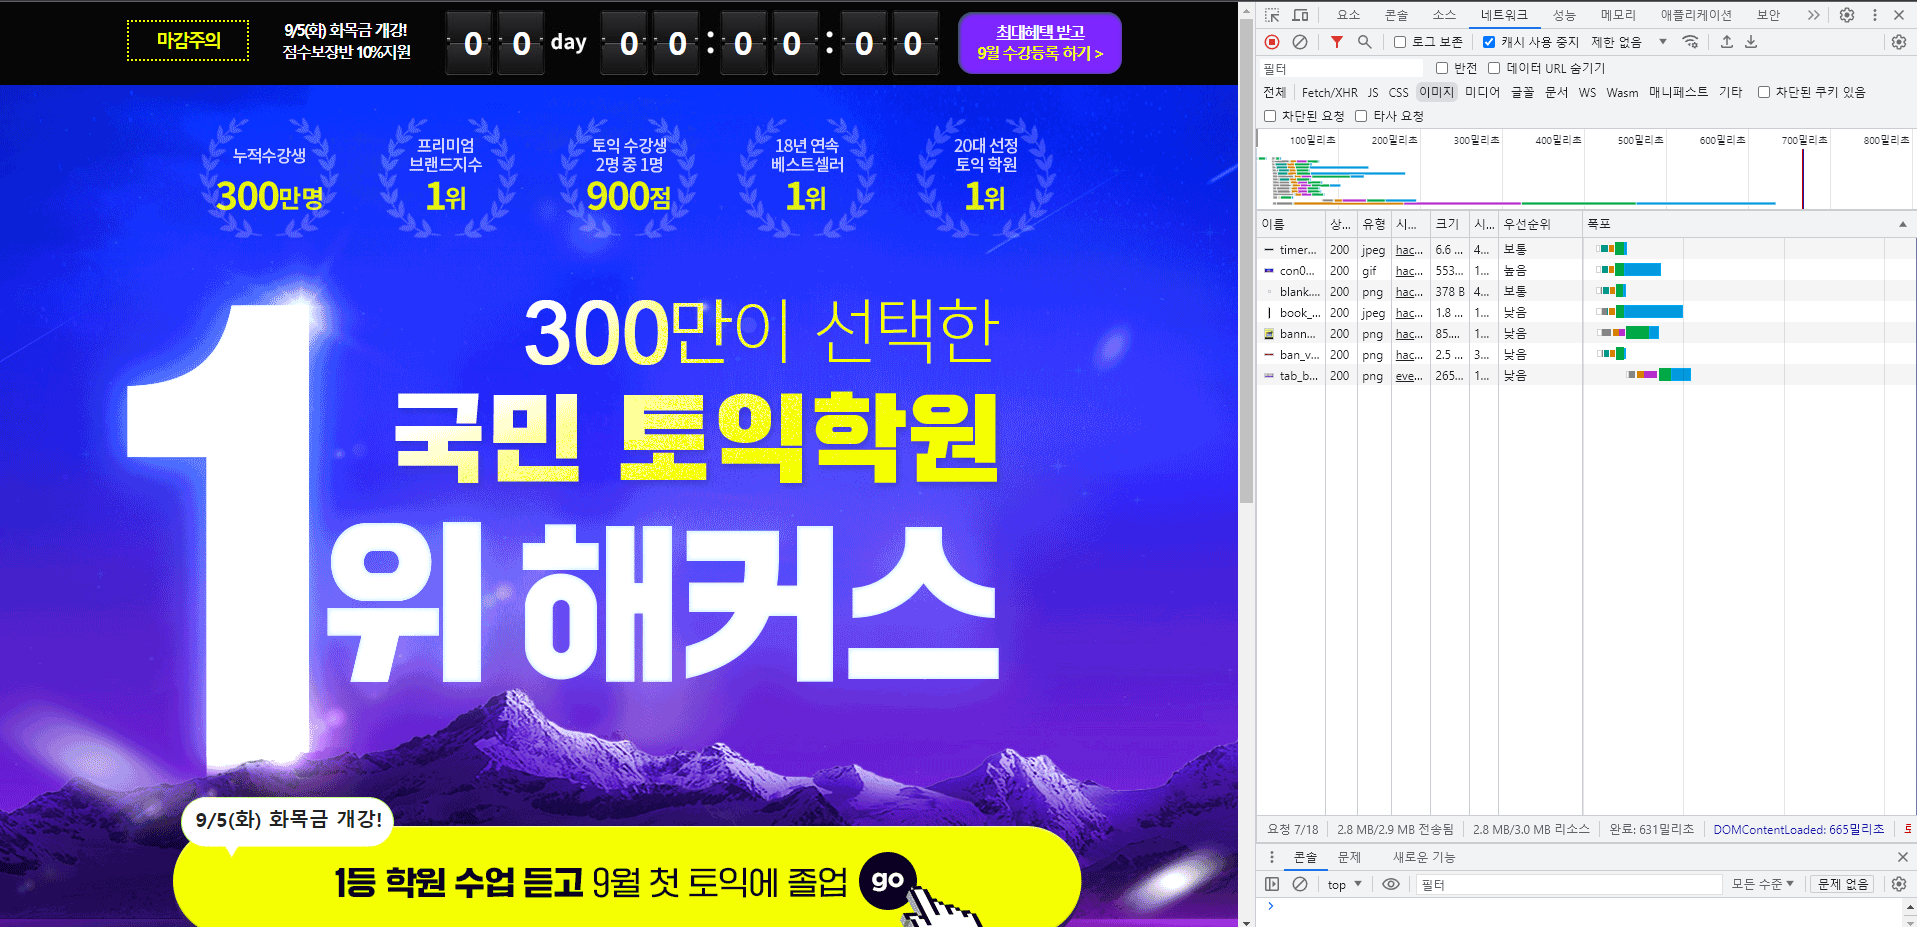Filter requests by WS
The image size is (1917, 927).
pos(1587,92)
